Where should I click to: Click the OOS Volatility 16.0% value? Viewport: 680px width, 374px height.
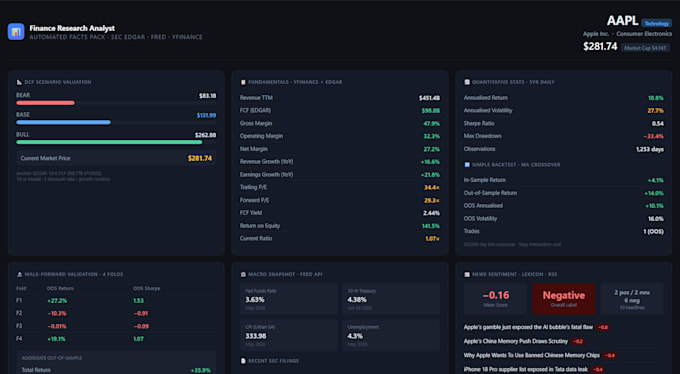pos(656,219)
